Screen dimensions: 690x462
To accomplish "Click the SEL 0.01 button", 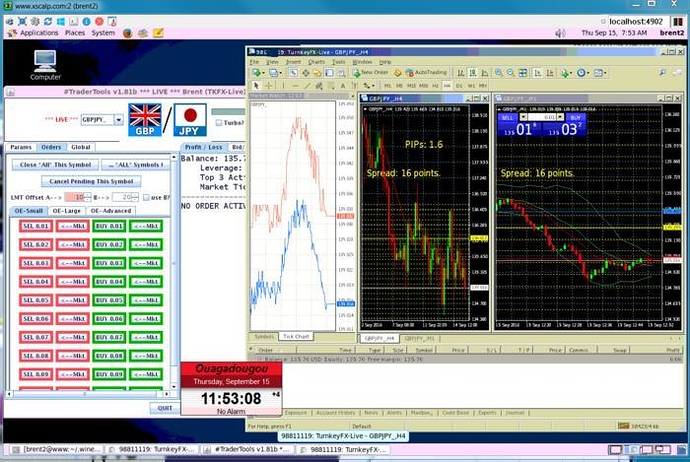I will (x=36, y=226).
